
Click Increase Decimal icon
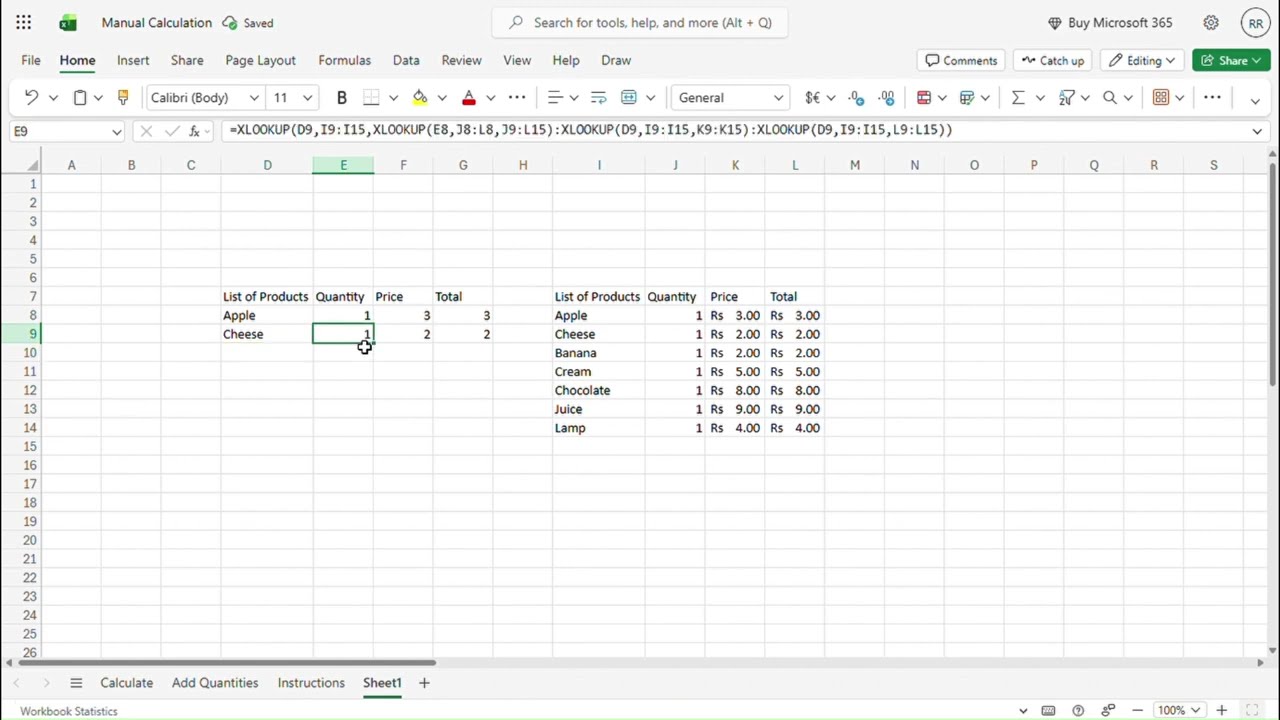[887, 97]
